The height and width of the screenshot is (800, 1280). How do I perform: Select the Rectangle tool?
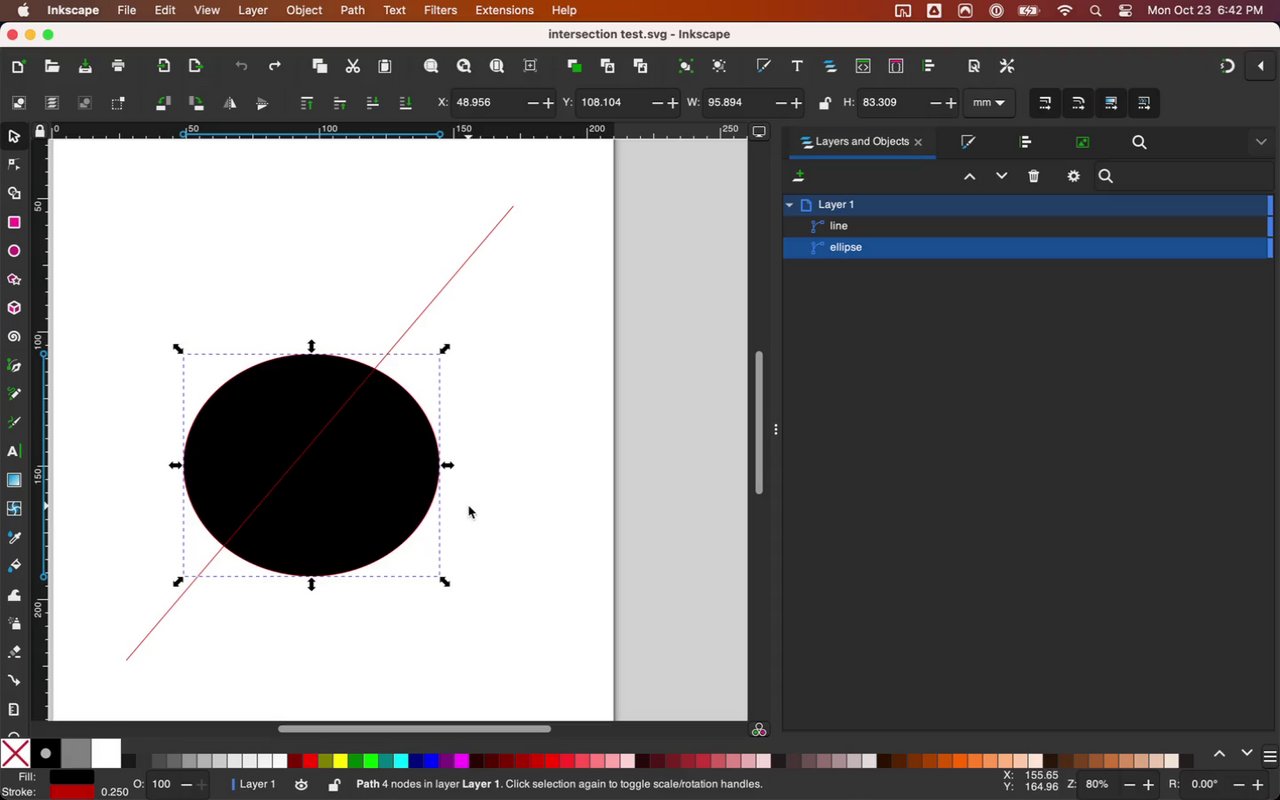(14, 222)
